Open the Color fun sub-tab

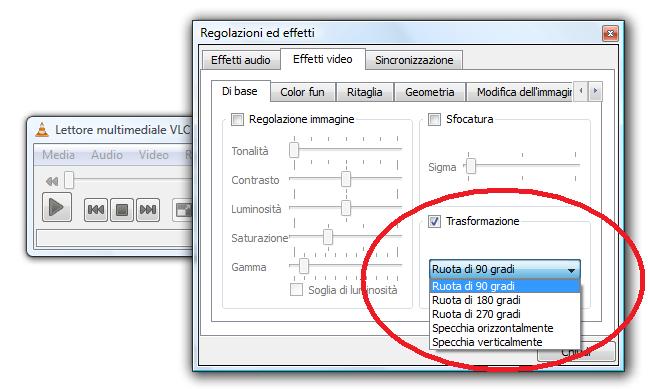pyautogui.click(x=302, y=92)
